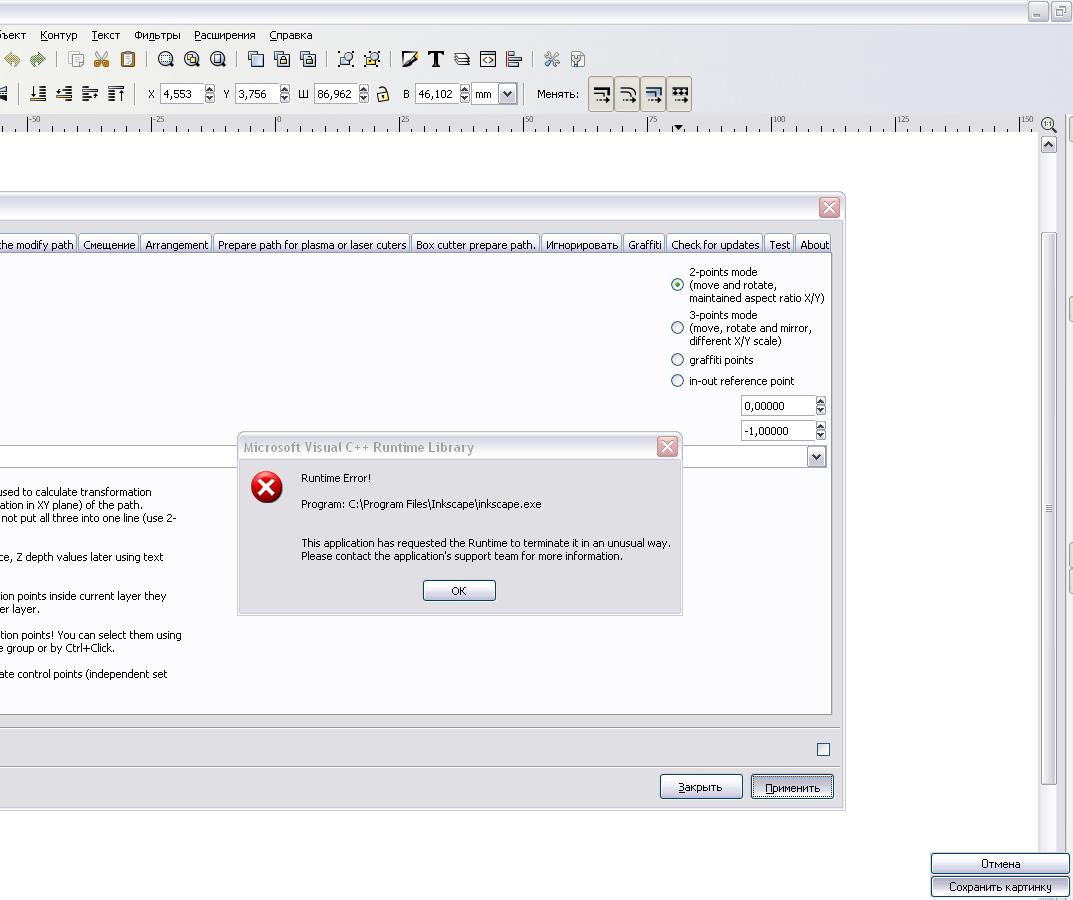Open the Check for updates tab

click(715, 245)
